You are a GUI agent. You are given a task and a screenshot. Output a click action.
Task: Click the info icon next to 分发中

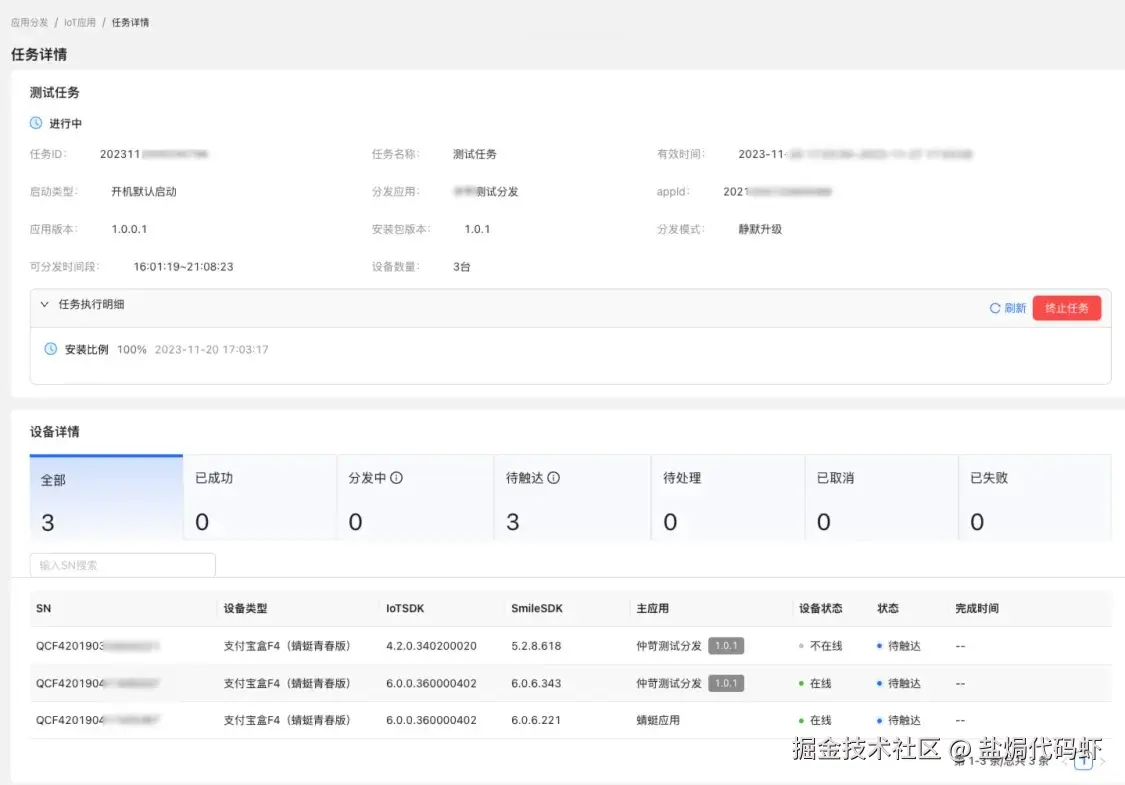tap(396, 478)
